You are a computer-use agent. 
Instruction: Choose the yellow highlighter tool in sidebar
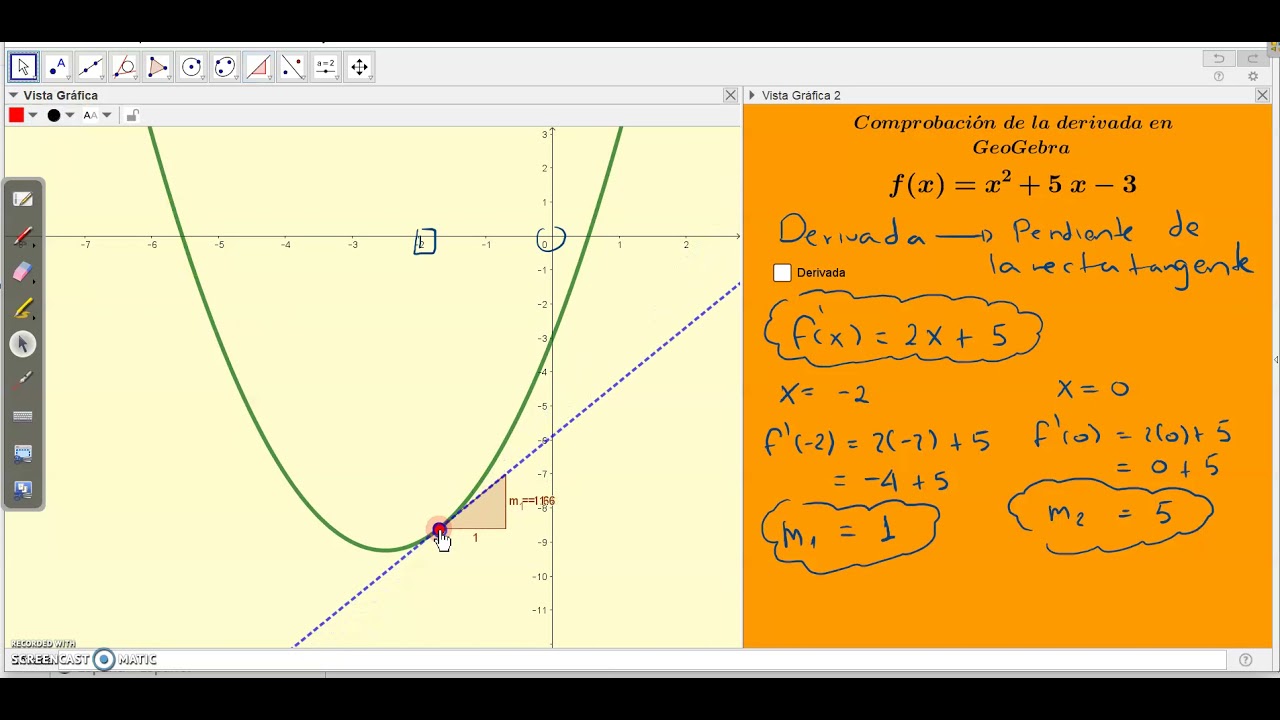pyautogui.click(x=23, y=308)
